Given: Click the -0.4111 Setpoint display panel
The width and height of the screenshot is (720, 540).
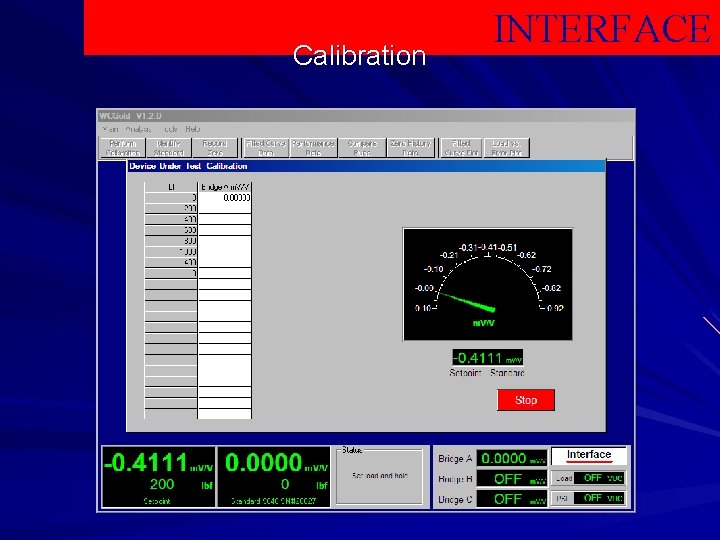Looking at the screenshot, I should [x=158, y=477].
